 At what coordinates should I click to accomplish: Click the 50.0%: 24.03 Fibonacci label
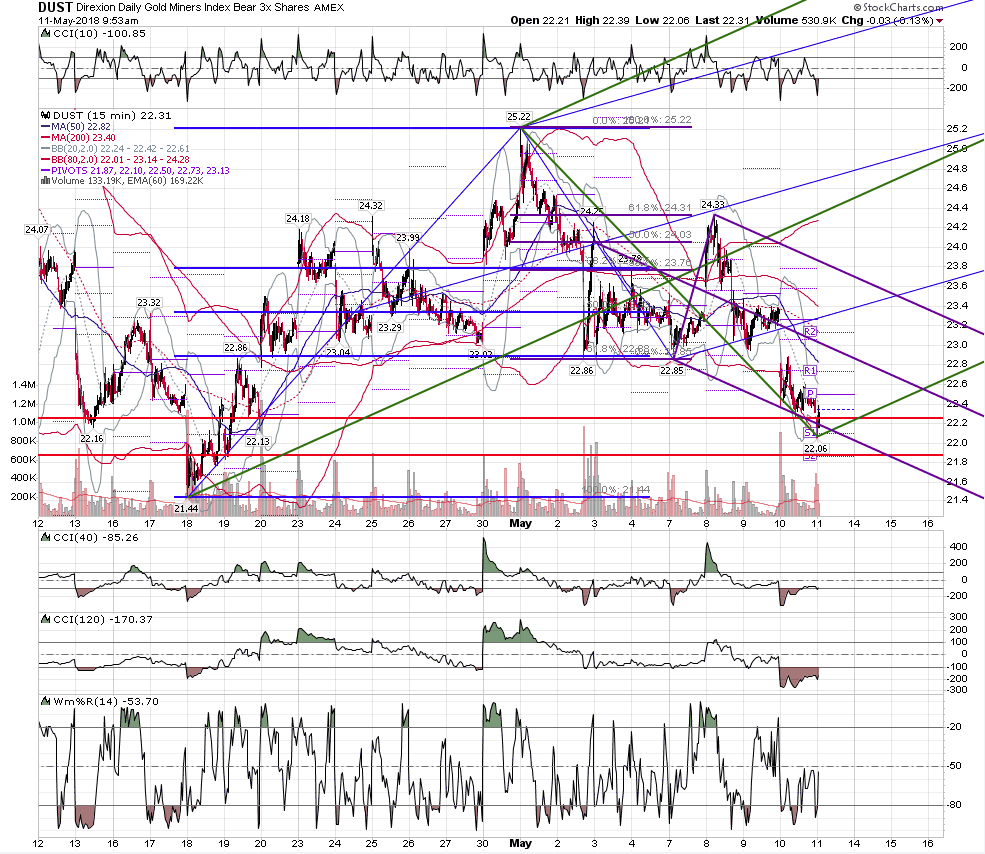[x=660, y=234]
